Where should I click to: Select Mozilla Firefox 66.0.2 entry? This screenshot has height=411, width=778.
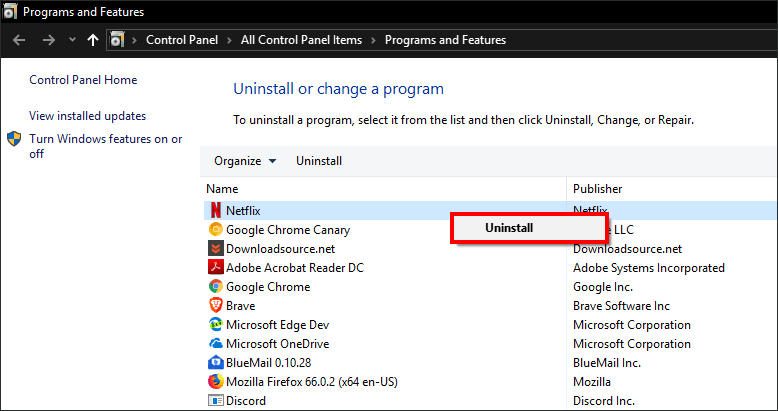pos(312,382)
